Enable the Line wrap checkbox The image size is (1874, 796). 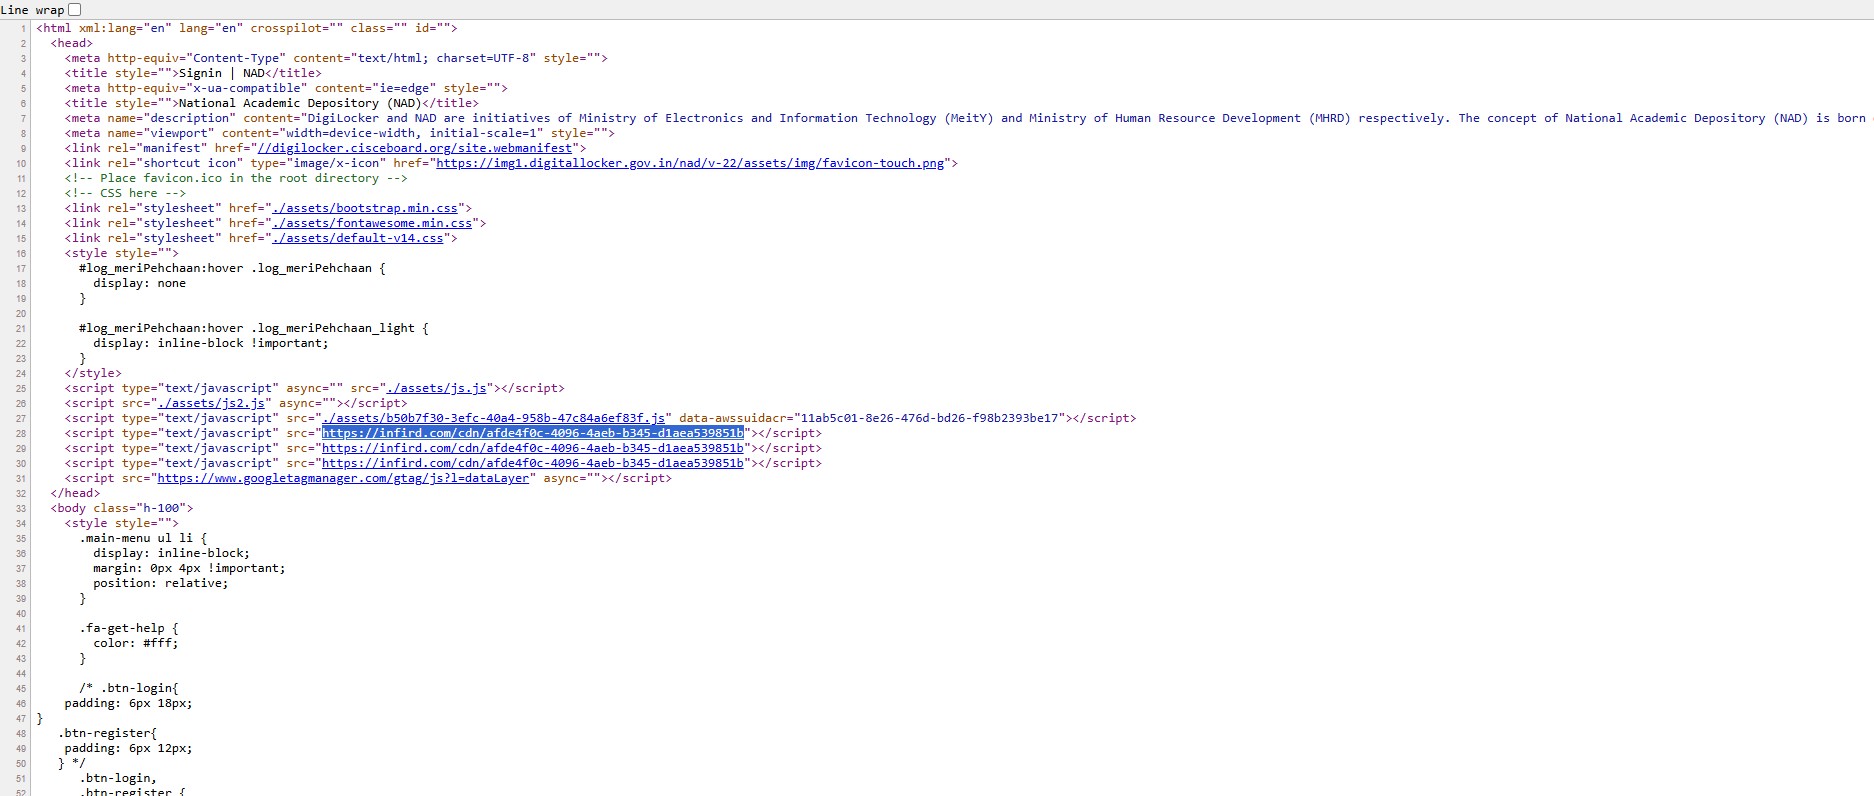74,9
